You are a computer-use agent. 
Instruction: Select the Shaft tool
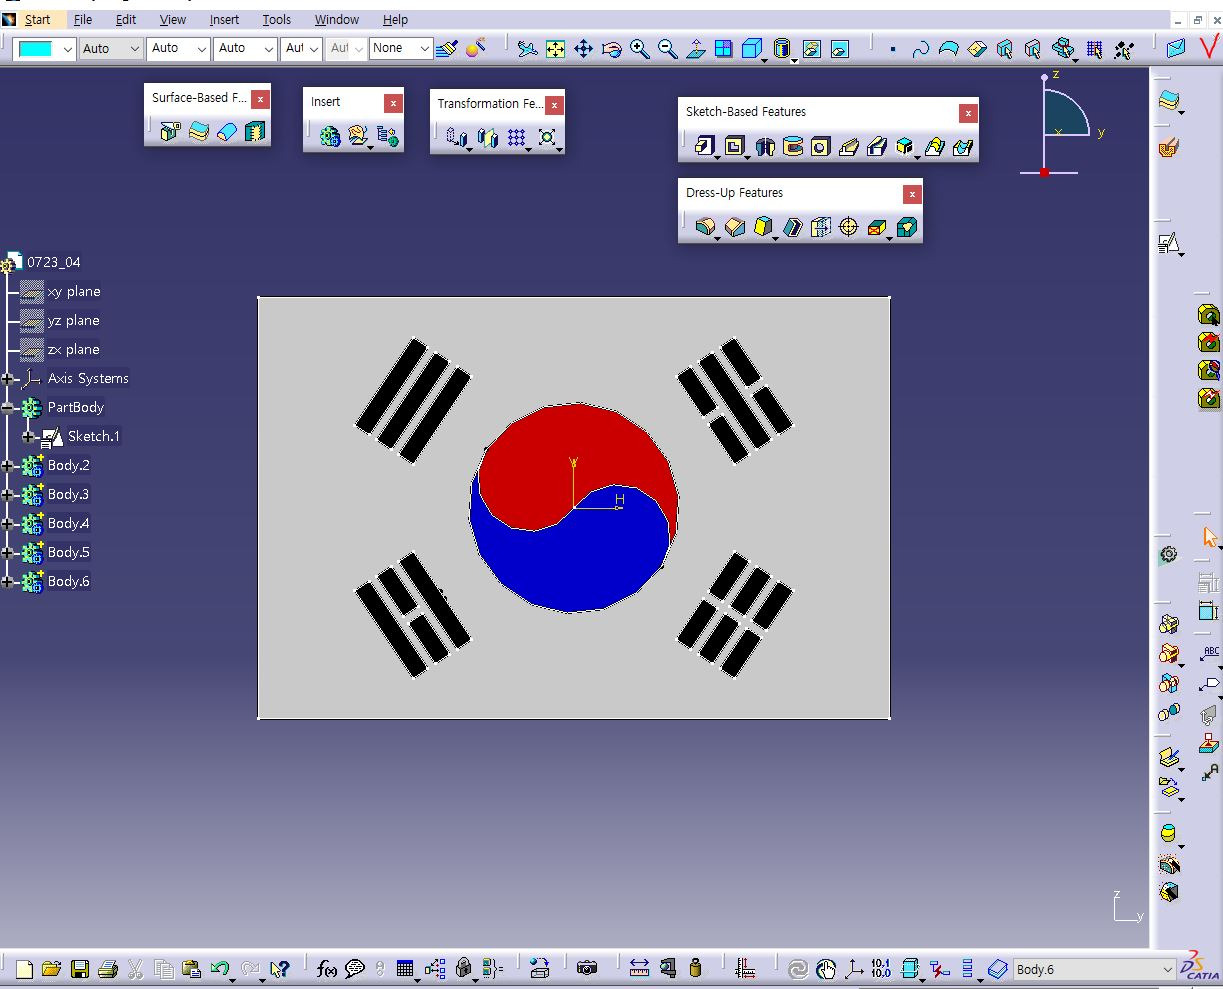click(x=763, y=146)
